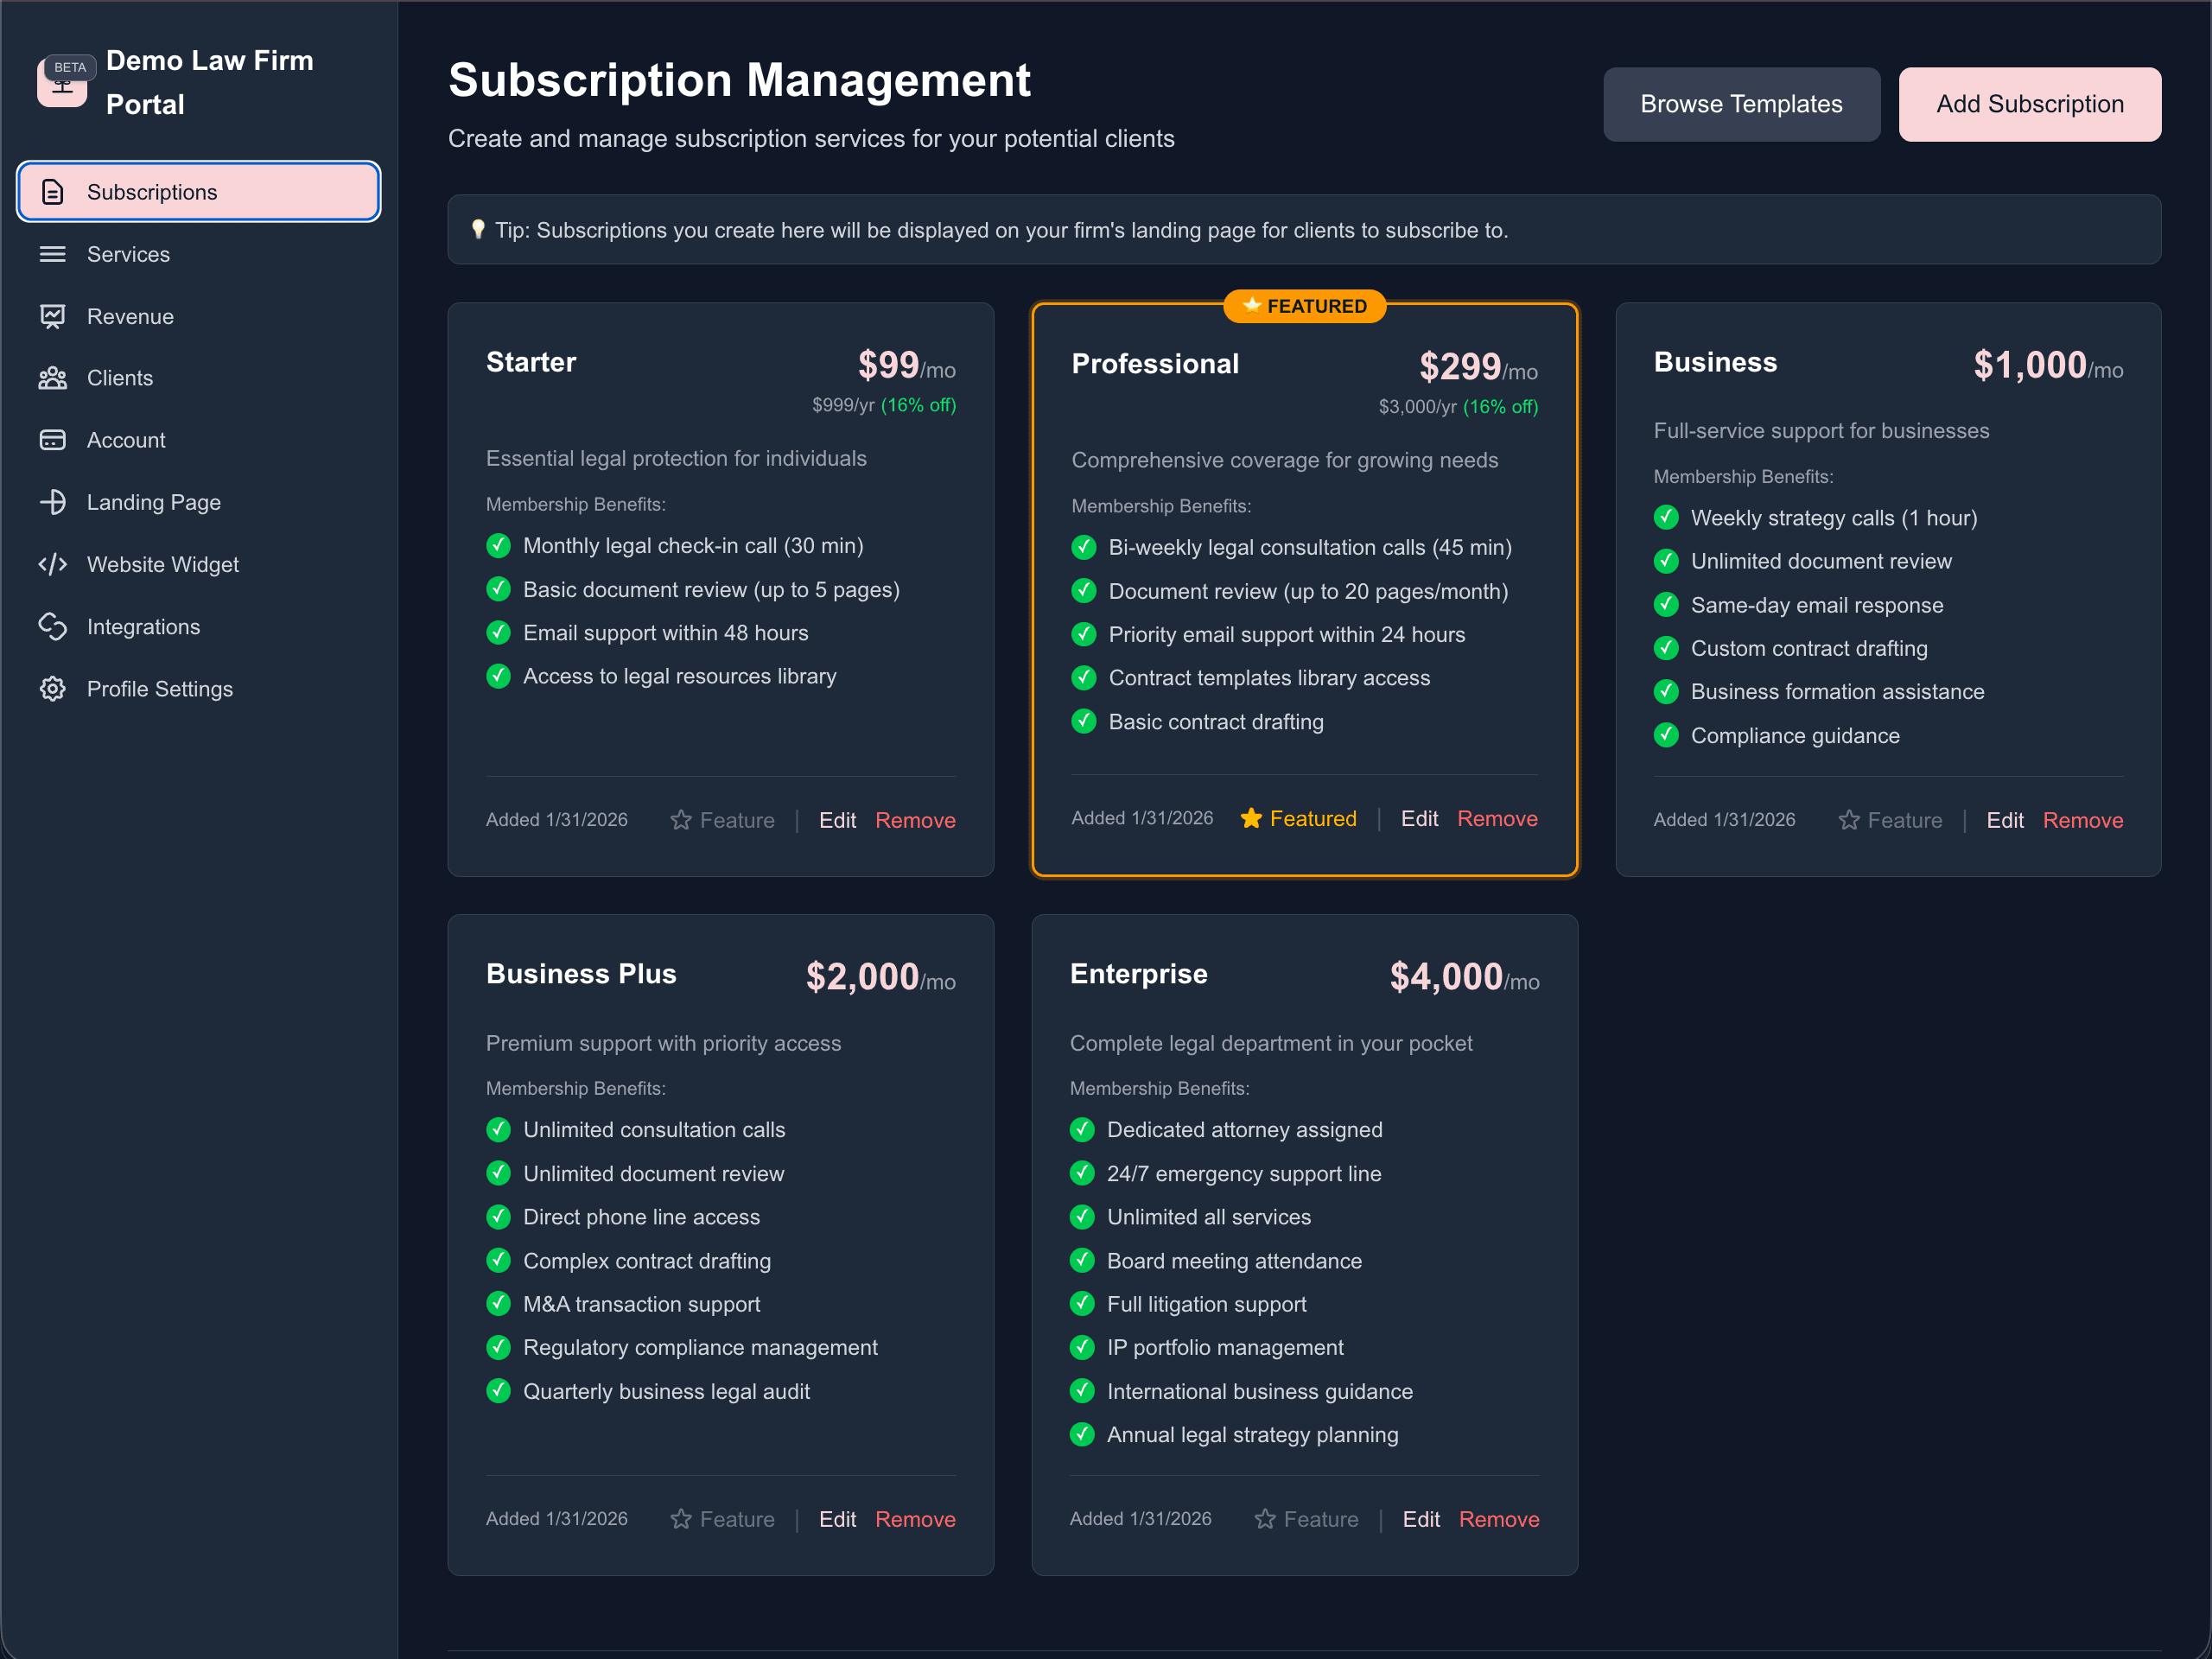Open the Account page
Viewport: 2212px width, 1659px height.
click(199, 440)
